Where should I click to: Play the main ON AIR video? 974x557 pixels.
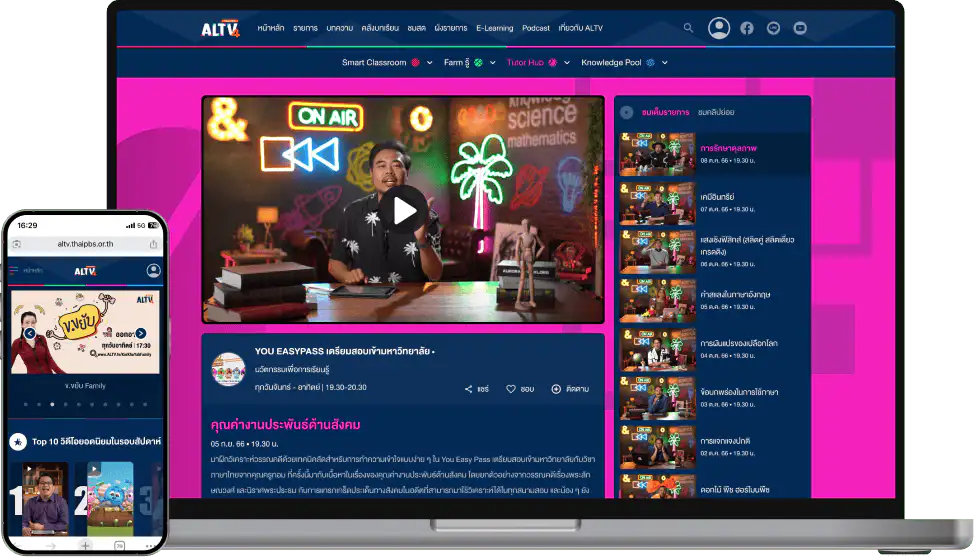[x=404, y=211]
